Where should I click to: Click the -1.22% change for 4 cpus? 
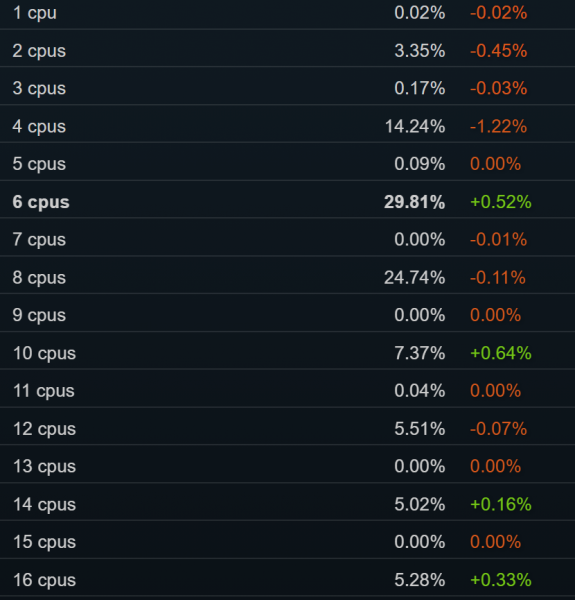coord(498,126)
